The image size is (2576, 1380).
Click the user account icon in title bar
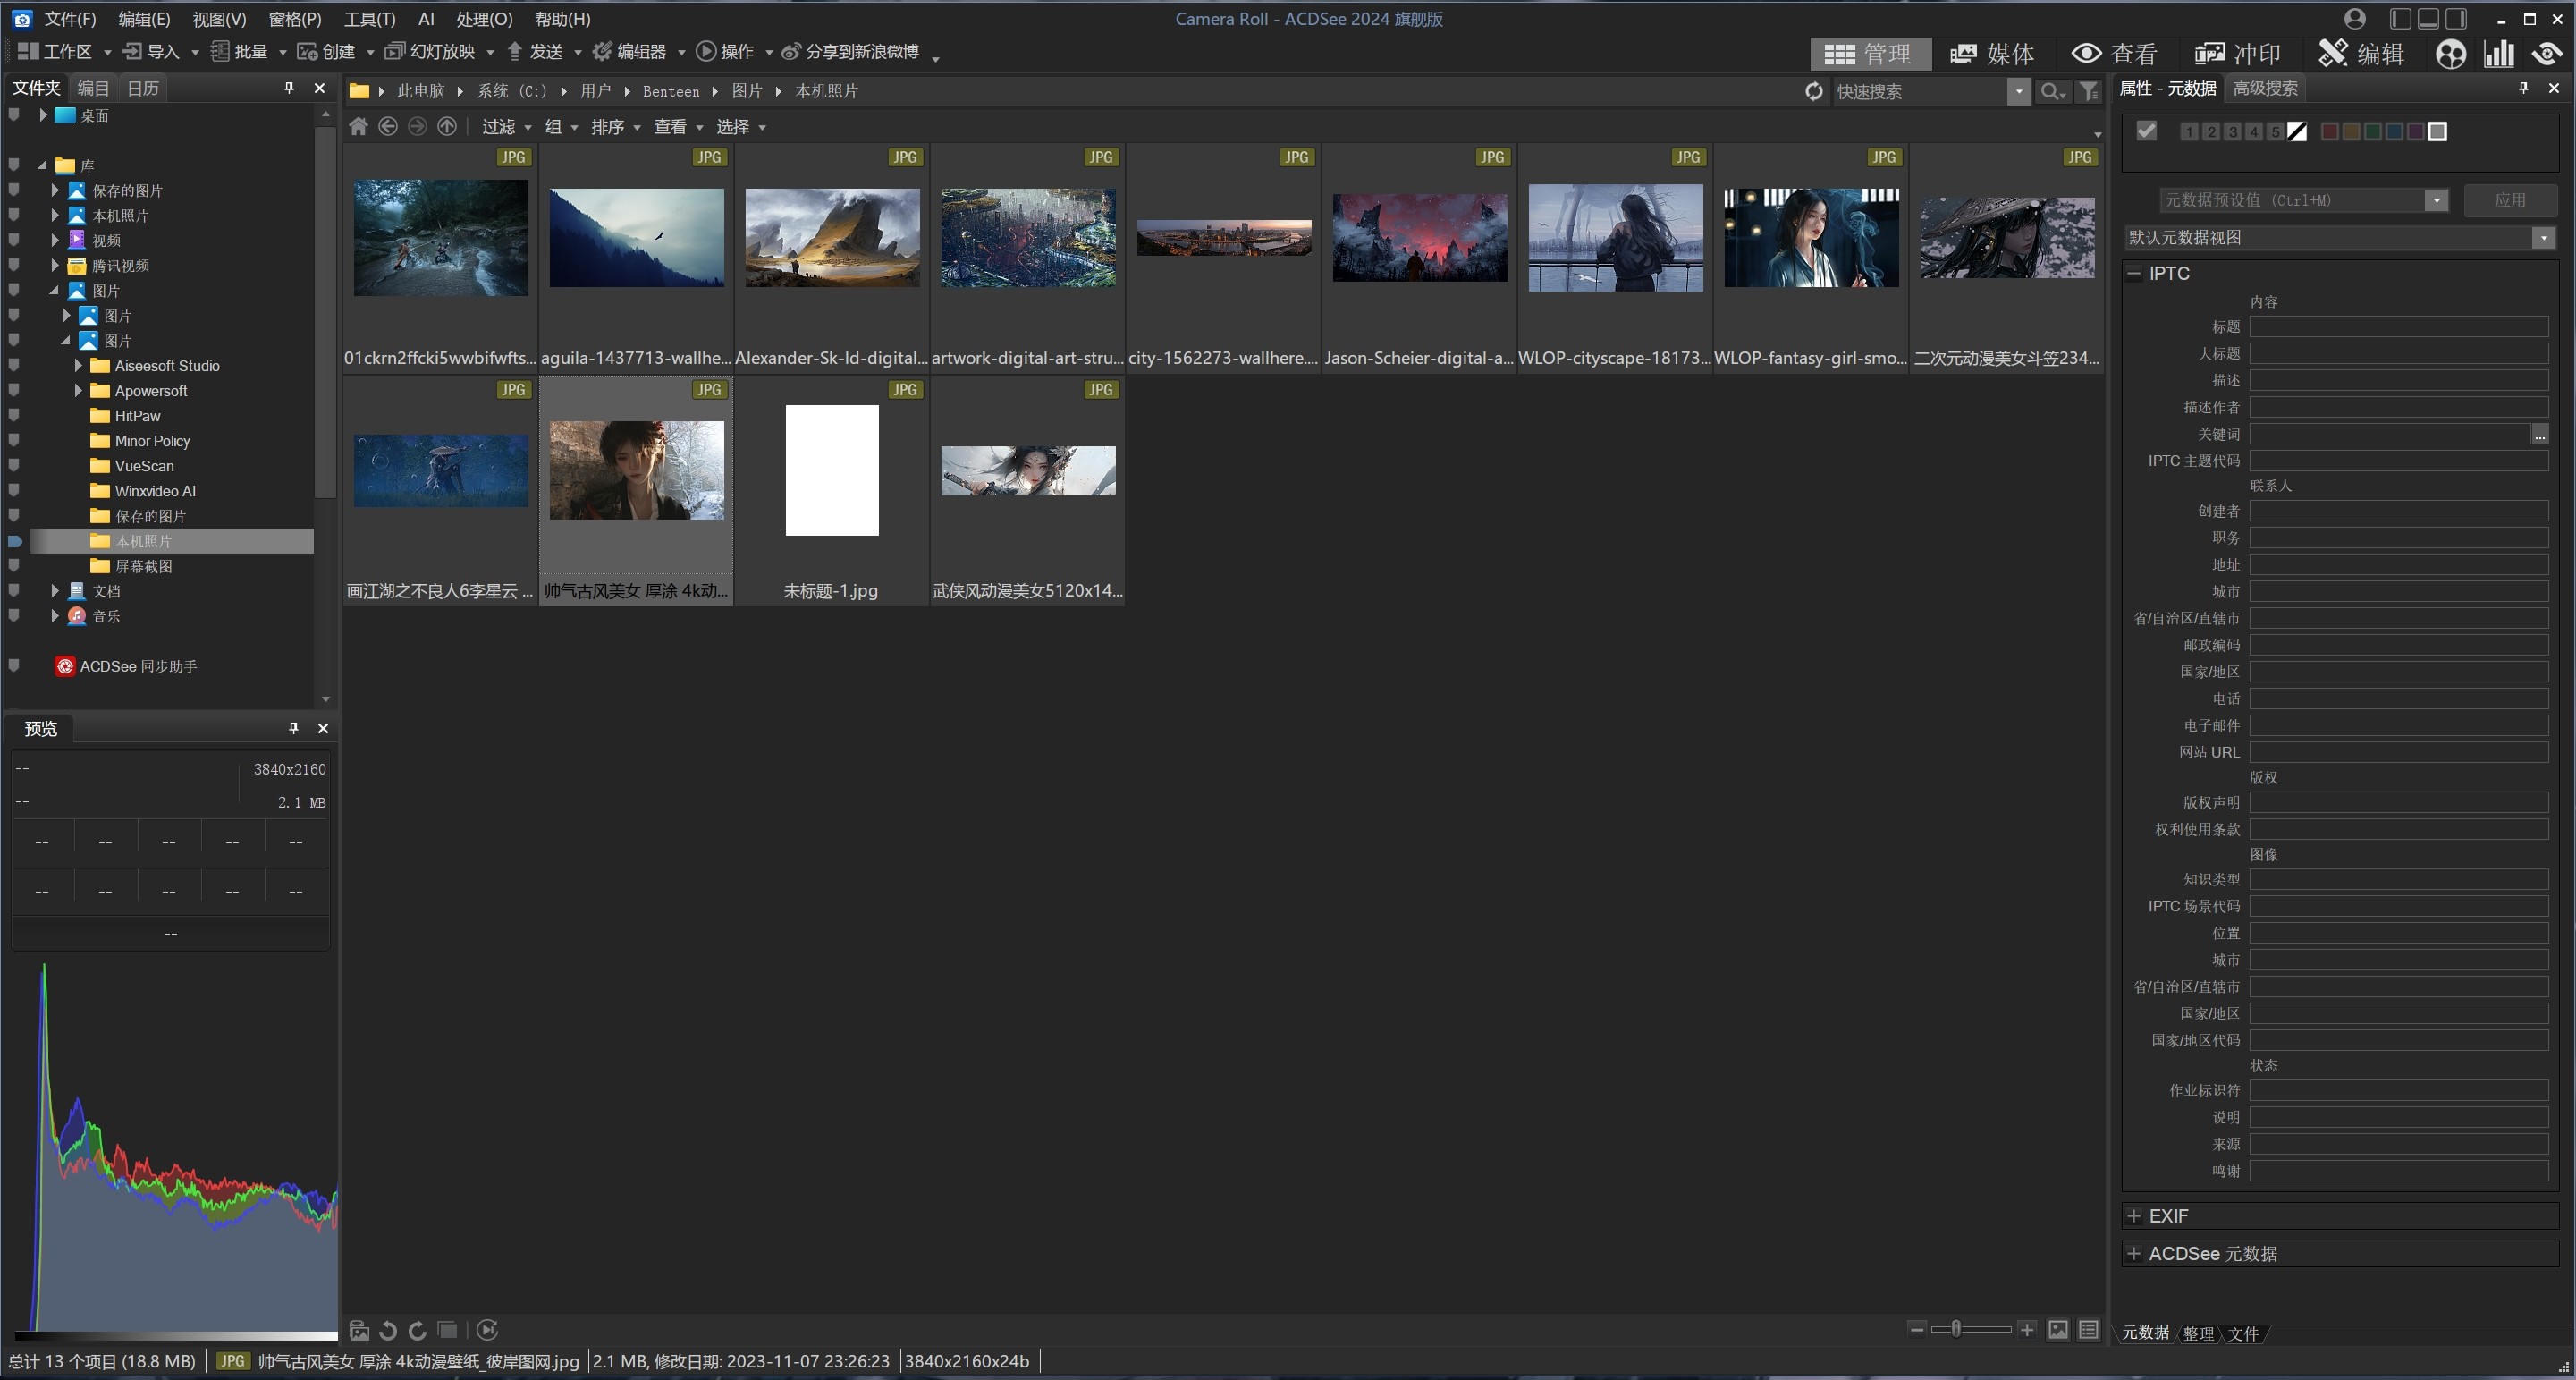click(x=2355, y=19)
